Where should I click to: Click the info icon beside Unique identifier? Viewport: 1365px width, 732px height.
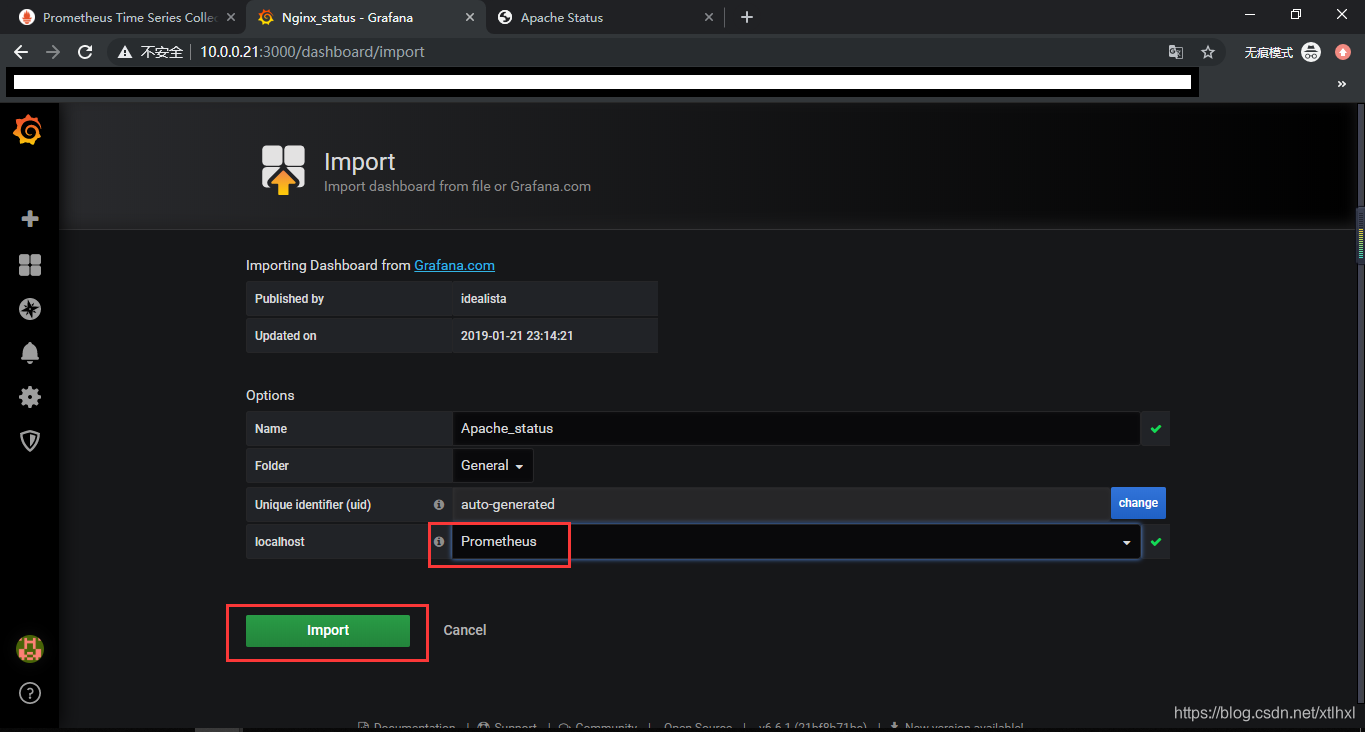tap(438, 505)
